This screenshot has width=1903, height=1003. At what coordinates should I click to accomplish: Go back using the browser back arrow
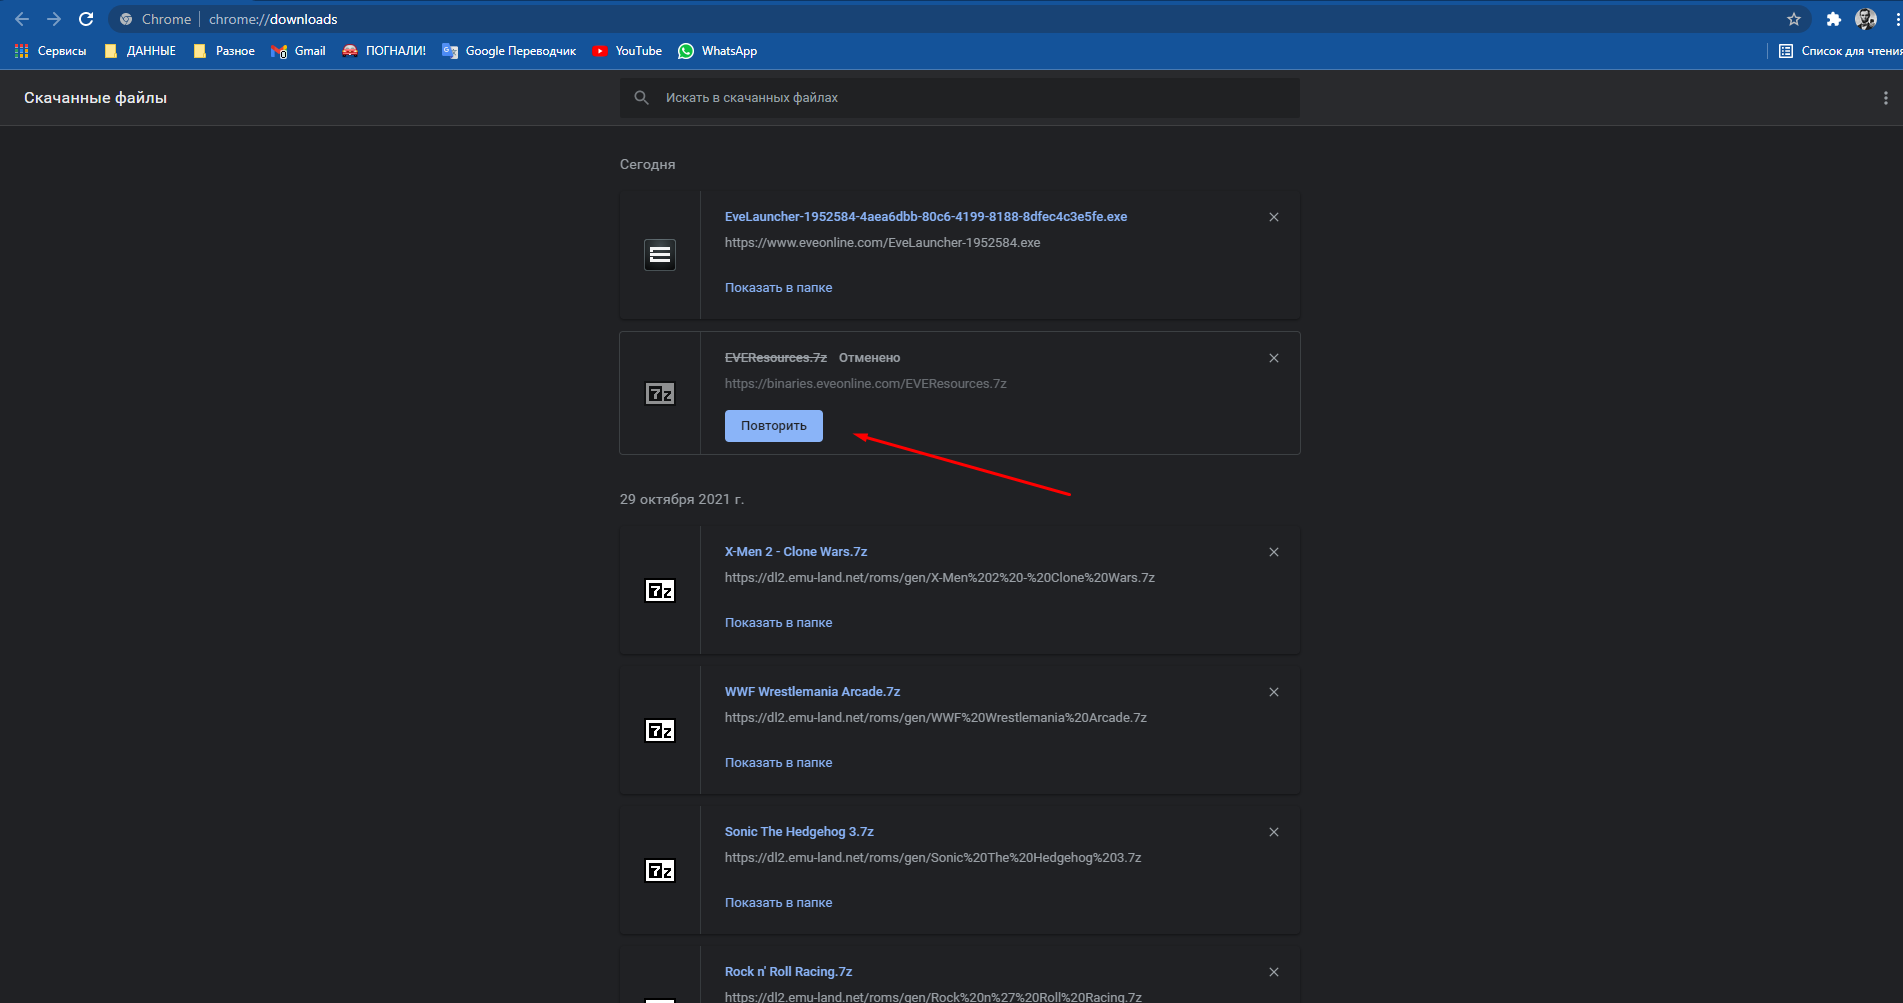click(x=22, y=19)
